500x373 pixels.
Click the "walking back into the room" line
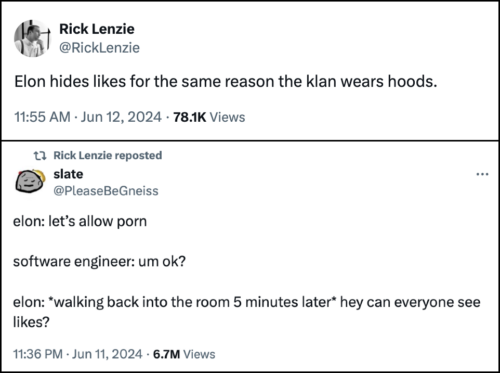pyautogui.click(x=247, y=302)
